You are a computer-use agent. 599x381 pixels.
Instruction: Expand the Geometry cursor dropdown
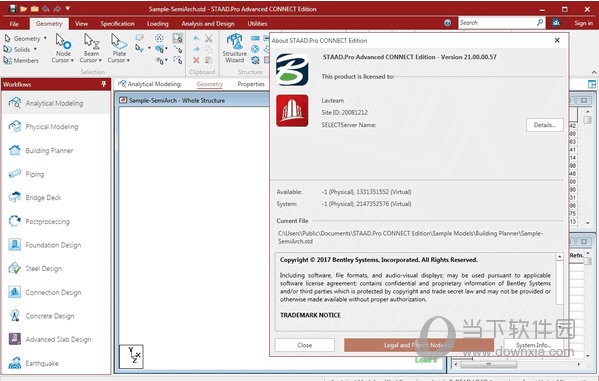pos(45,38)
